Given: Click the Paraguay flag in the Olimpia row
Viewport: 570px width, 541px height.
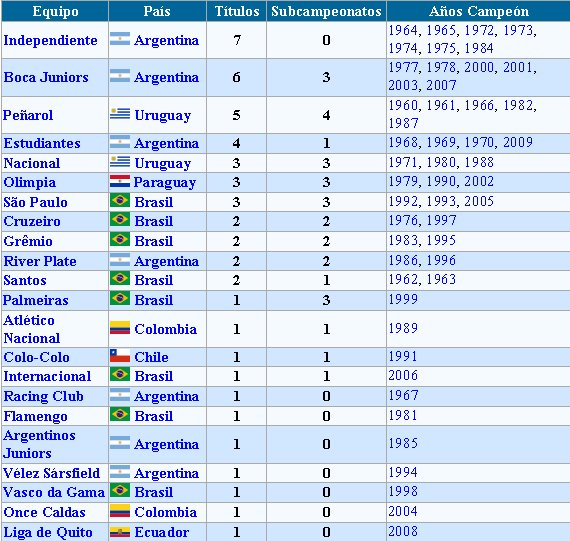Looking at the screenshot, I should (120, 181).
